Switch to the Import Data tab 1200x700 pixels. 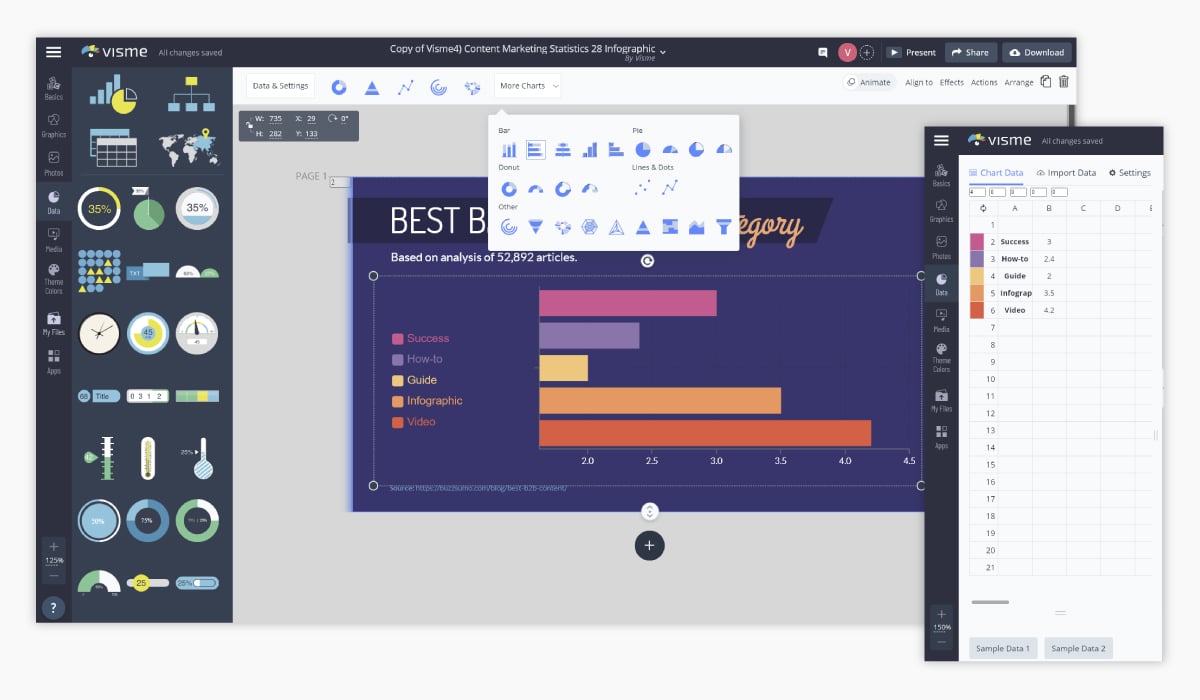click(1066, 173)
